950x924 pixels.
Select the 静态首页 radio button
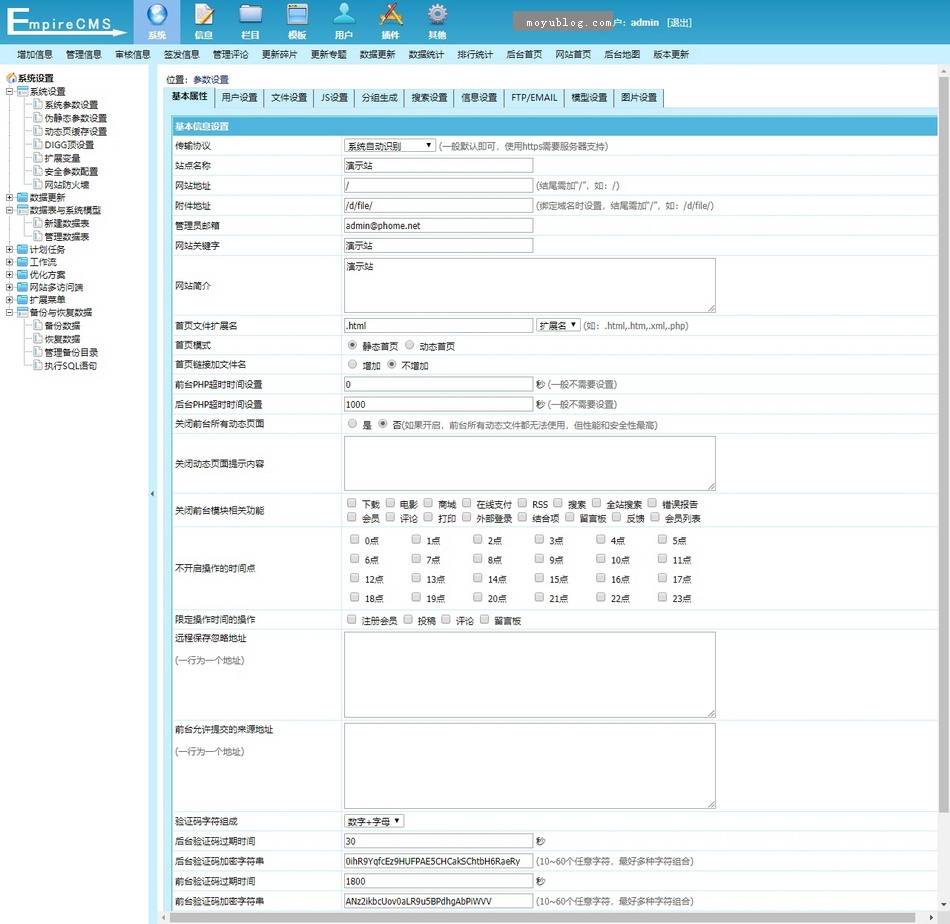[352, 345]
